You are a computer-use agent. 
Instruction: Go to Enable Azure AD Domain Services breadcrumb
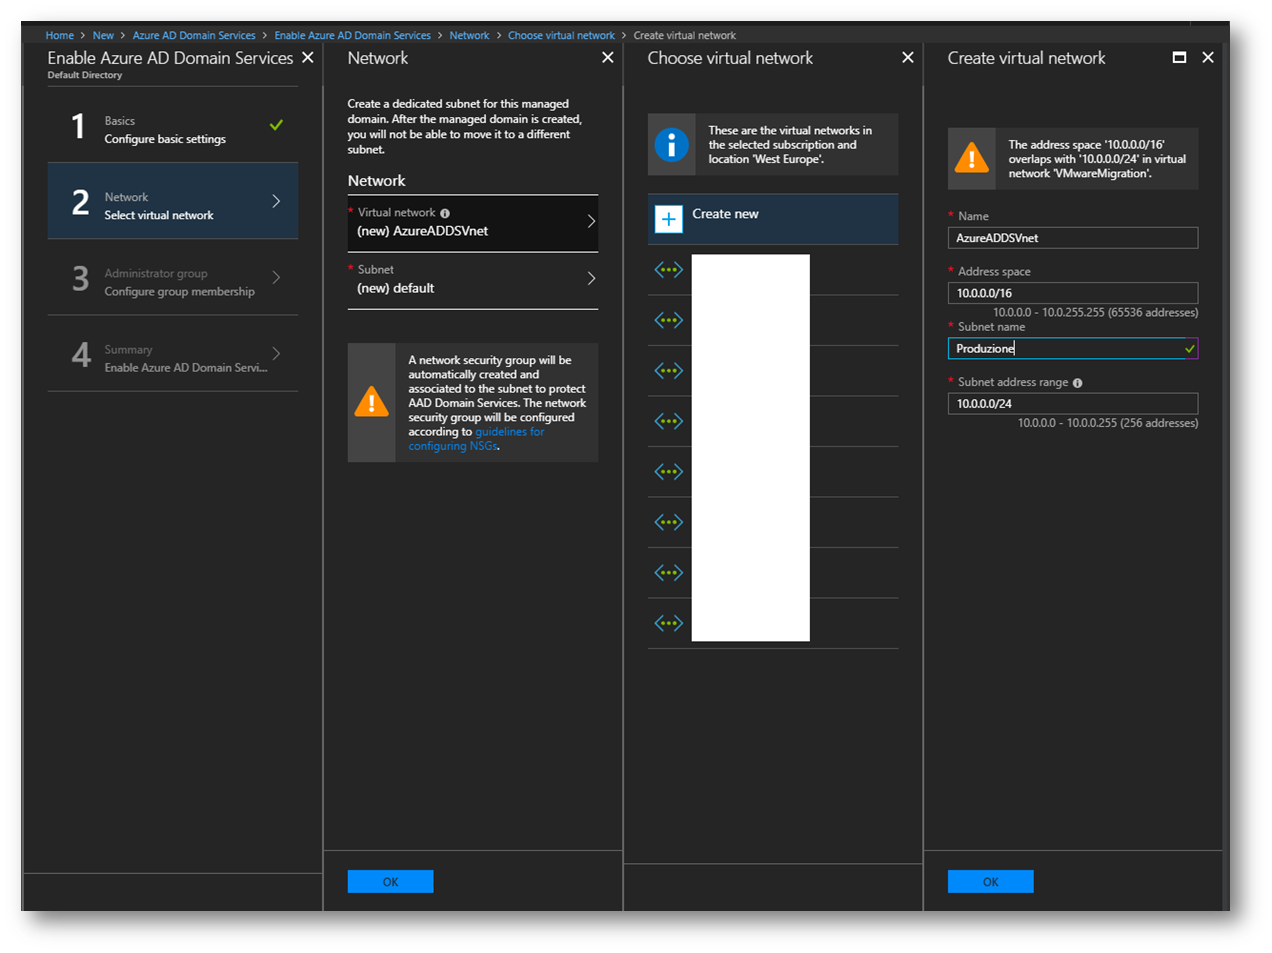(353, 36)
